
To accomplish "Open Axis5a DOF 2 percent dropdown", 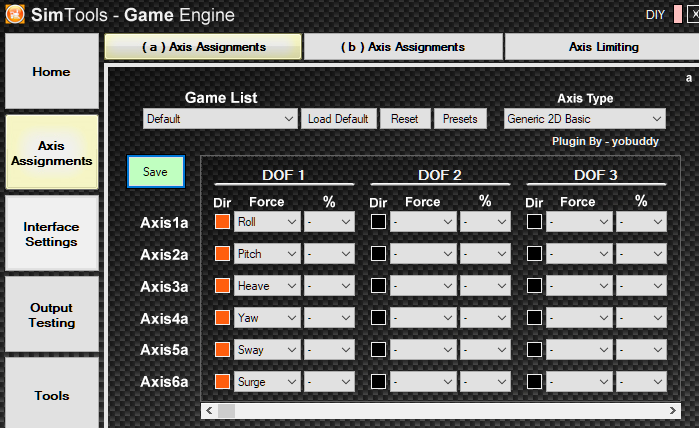I will click(x=485, y=350).
